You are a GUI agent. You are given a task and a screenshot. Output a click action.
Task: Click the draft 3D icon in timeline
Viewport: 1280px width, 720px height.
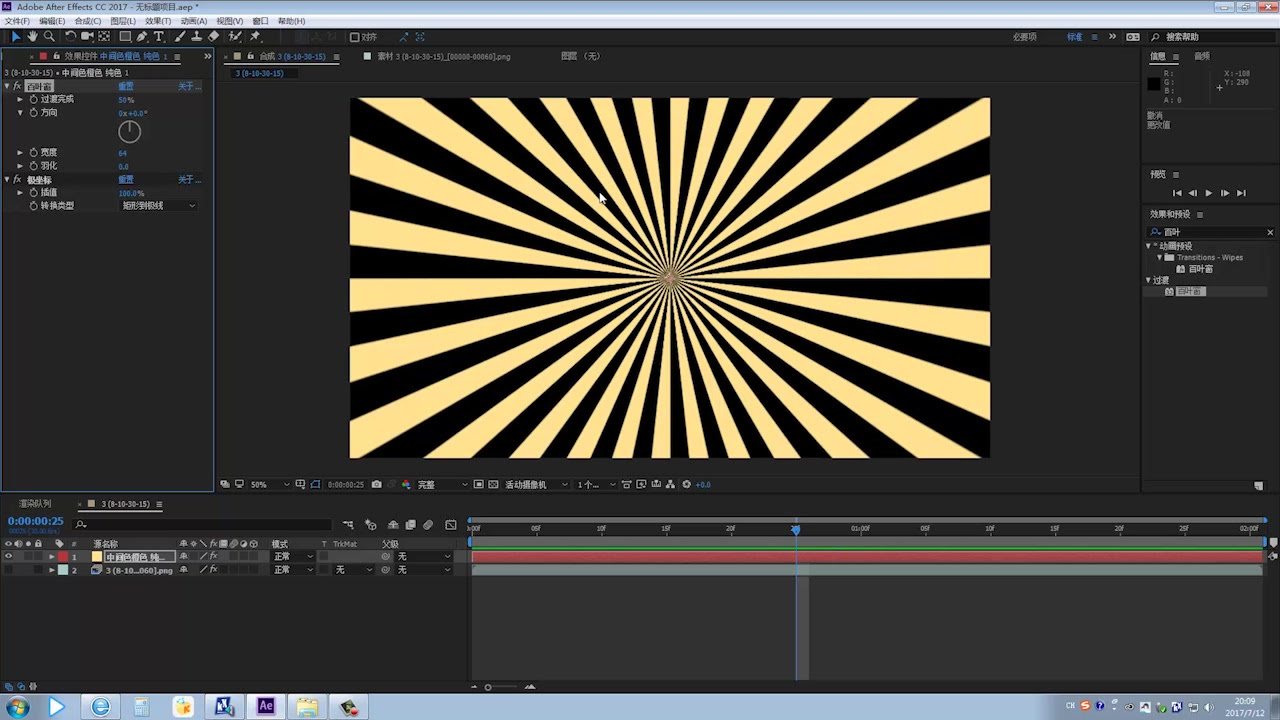point(371,525)
